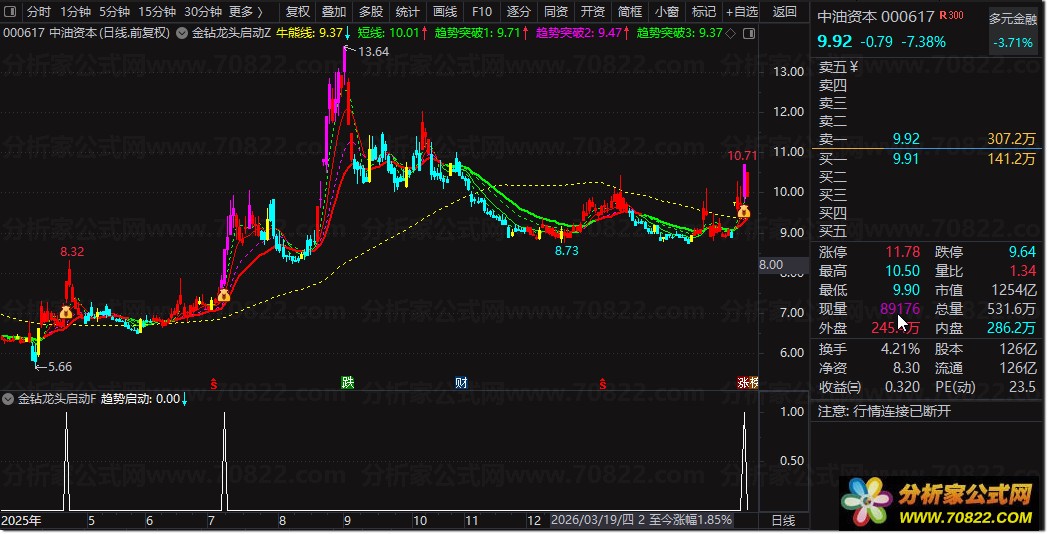Click the red 涨 event marker
This screenshot has width=1049, height=534.
pos(745,382)
